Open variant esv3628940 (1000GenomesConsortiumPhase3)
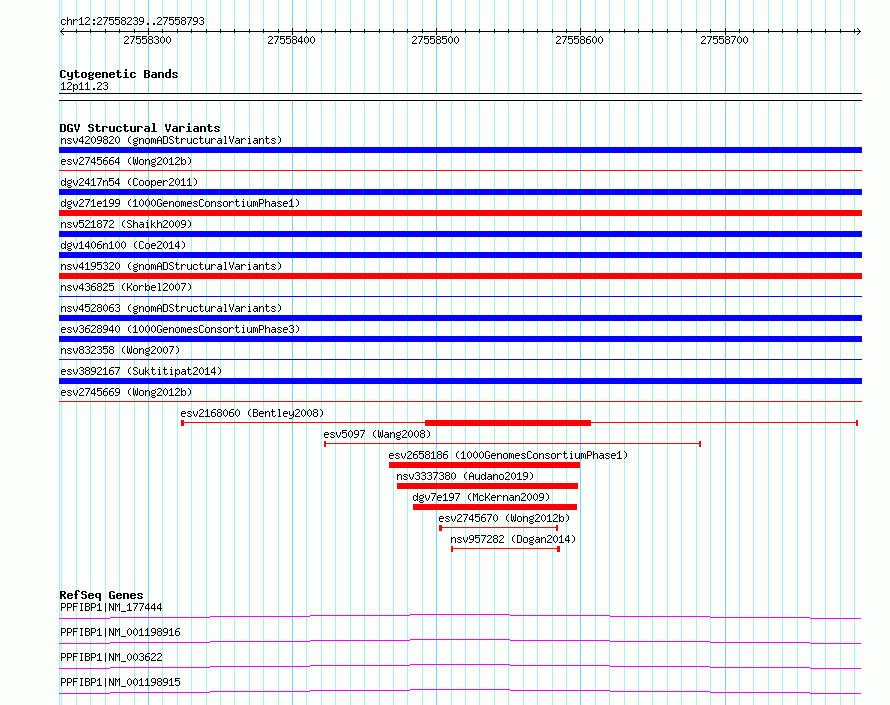The height and width of the screenshot is (705, 890). pos(180,329)
